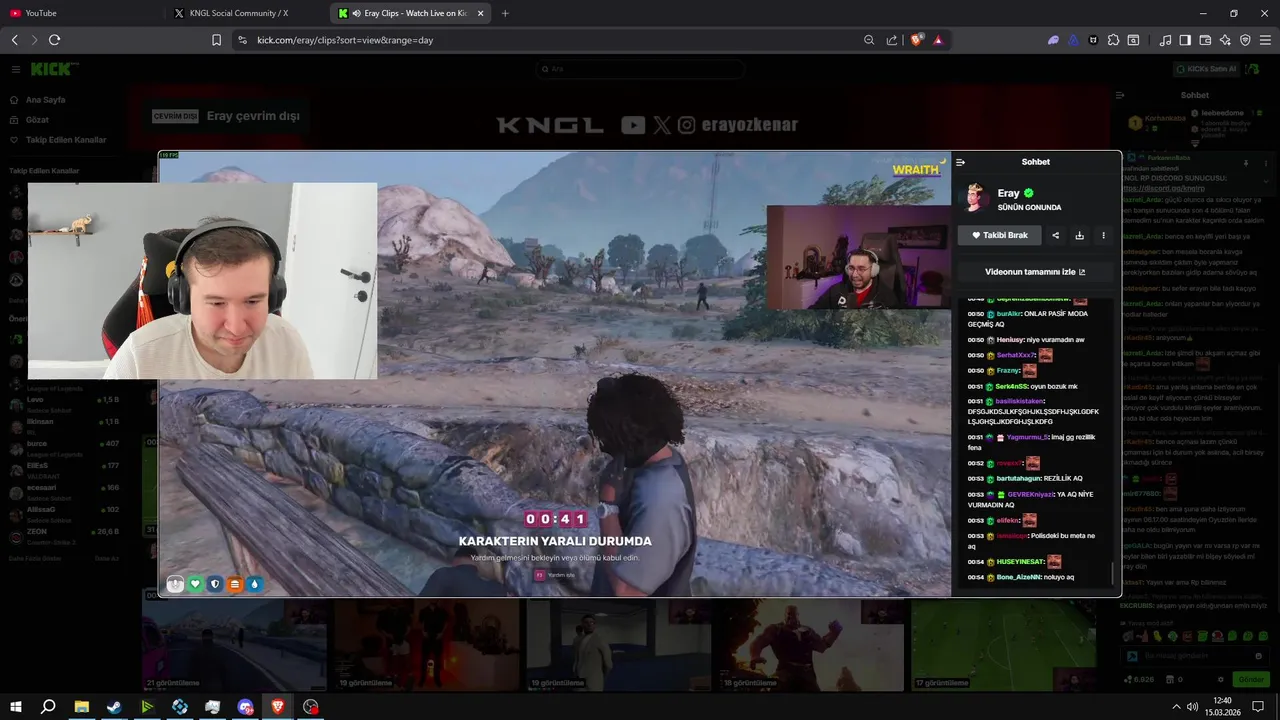Open Brave Rewards triangle icon
Image resolution: width=1280 pixels, height=720 pixels.
tap(938, 40)
